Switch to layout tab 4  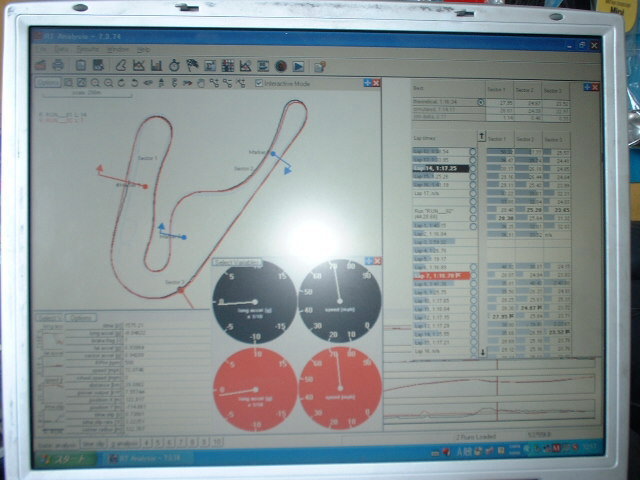point(147,442)
